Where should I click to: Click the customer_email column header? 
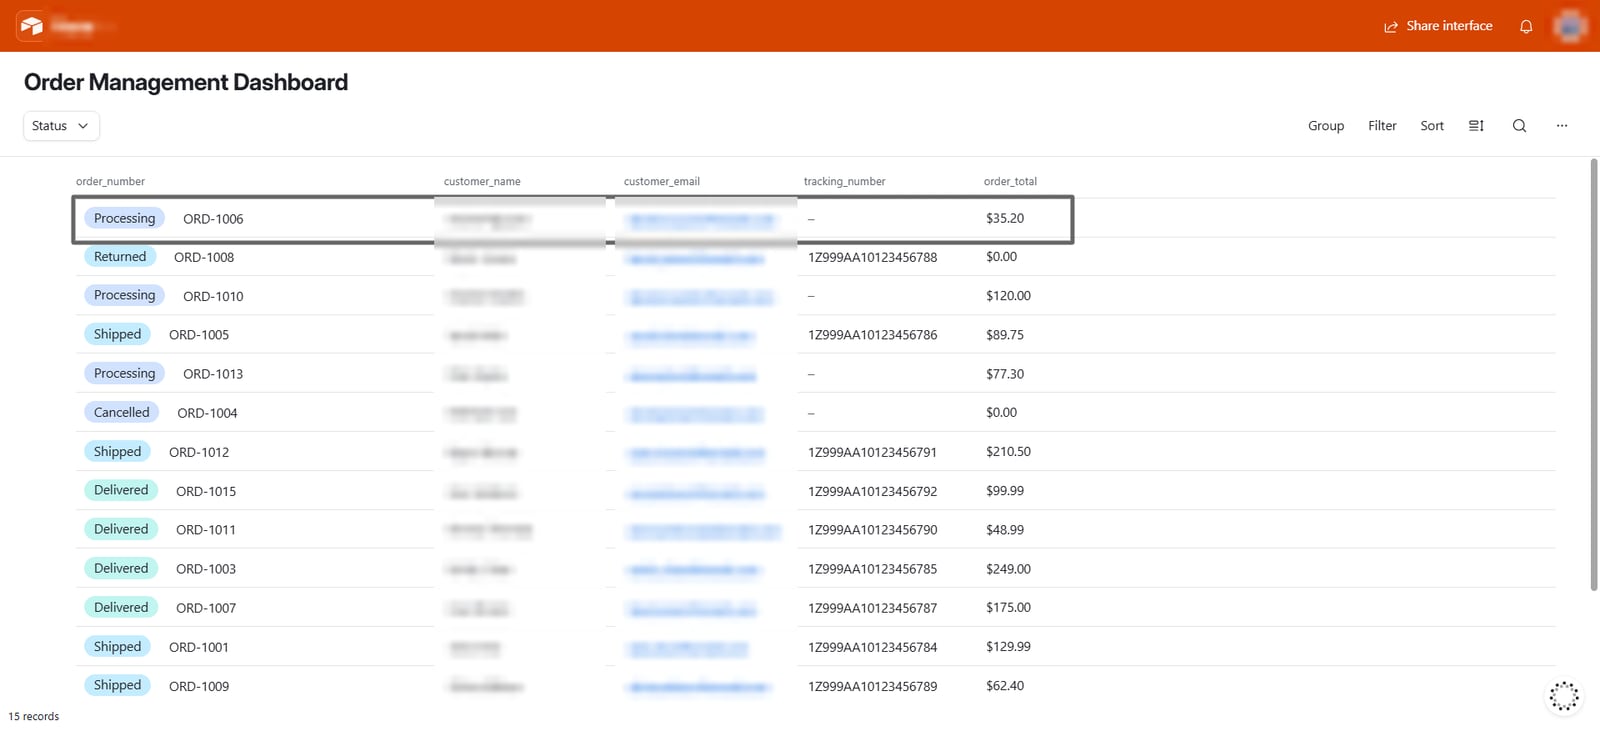point(662,182)
